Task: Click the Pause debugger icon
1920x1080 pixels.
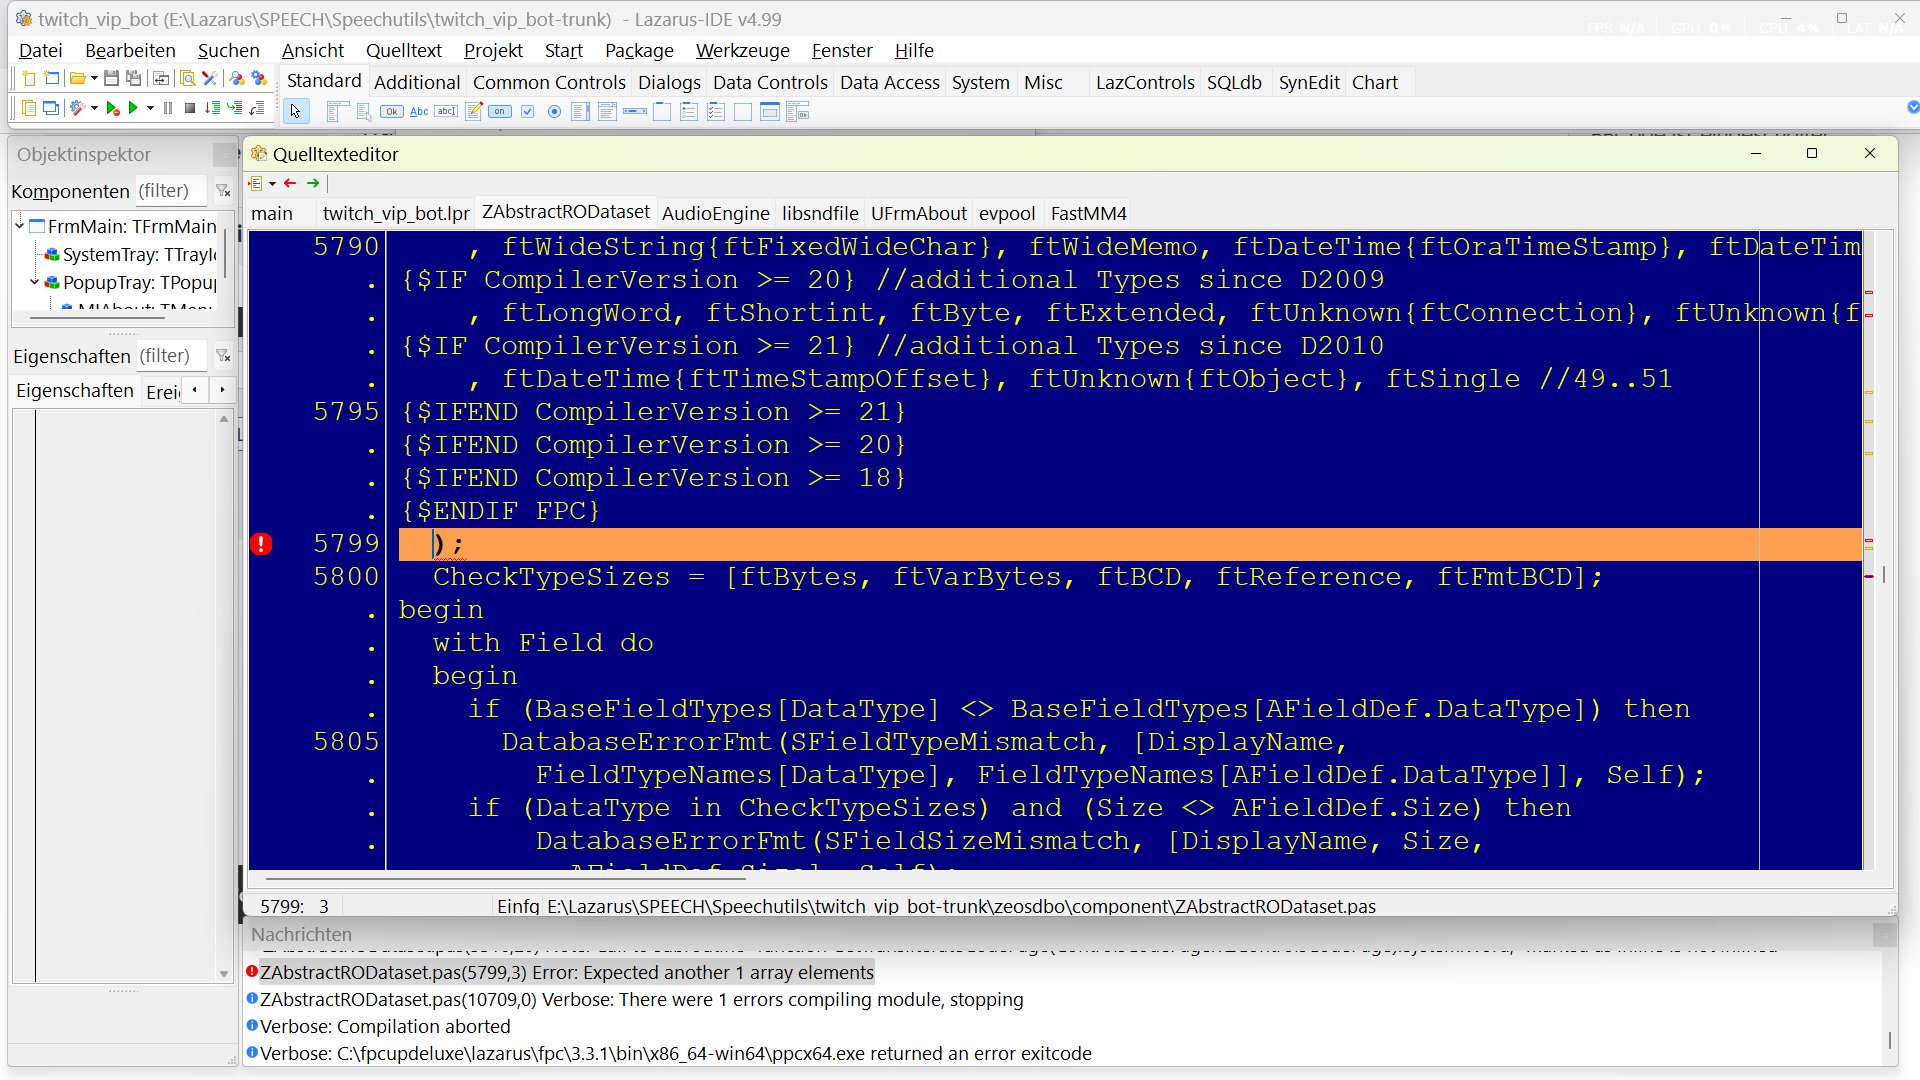Action: [168, 108]
